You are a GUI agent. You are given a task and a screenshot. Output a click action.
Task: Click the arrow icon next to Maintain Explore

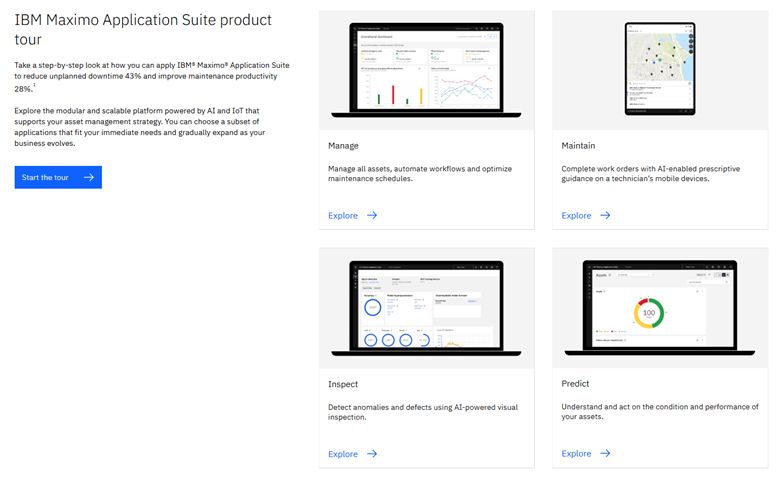(605, 215)
